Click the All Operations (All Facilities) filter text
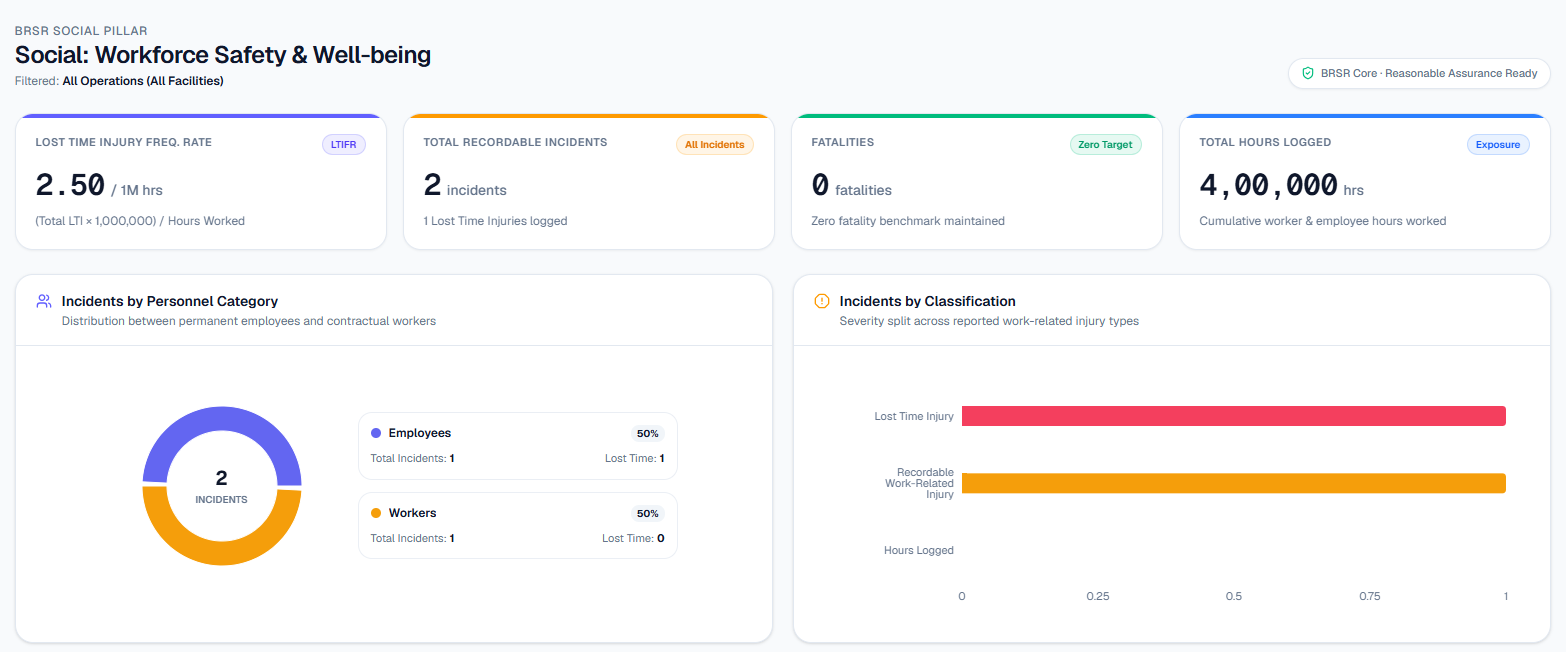The image size is (1566, 652). pyautogui.click(x=143, y=81)
